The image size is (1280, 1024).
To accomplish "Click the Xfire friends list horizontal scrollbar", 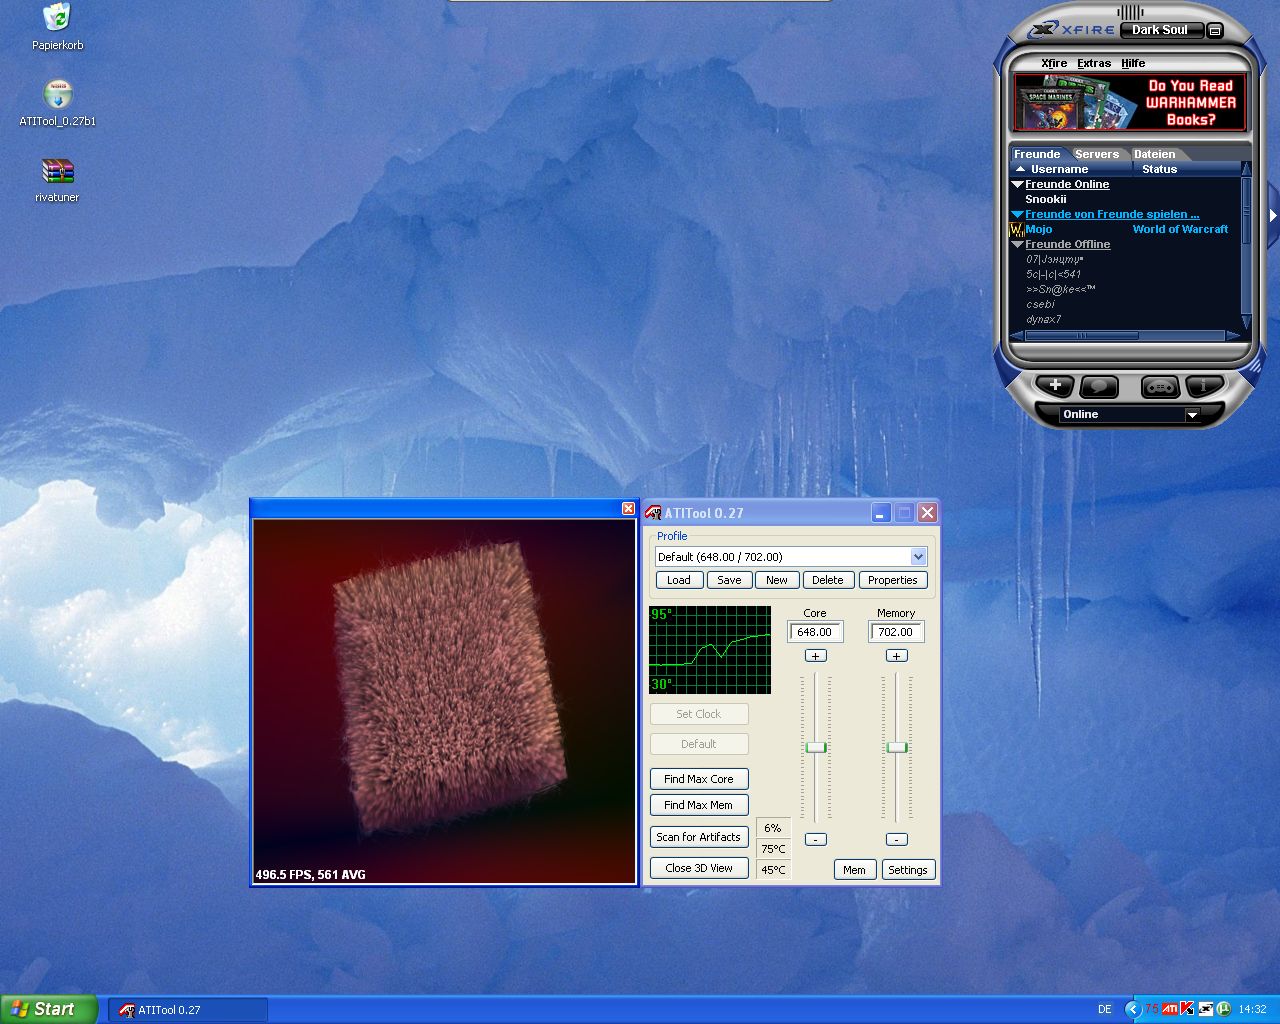I will (1125, 336).
